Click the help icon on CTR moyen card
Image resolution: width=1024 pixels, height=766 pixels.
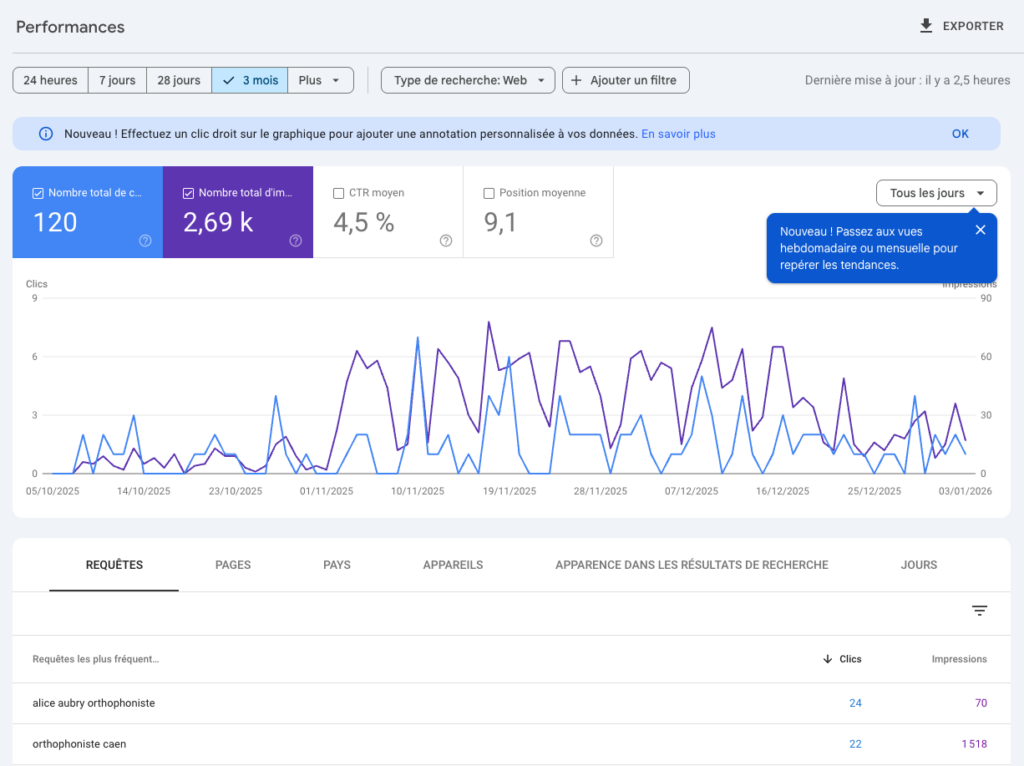pos(446,240)
